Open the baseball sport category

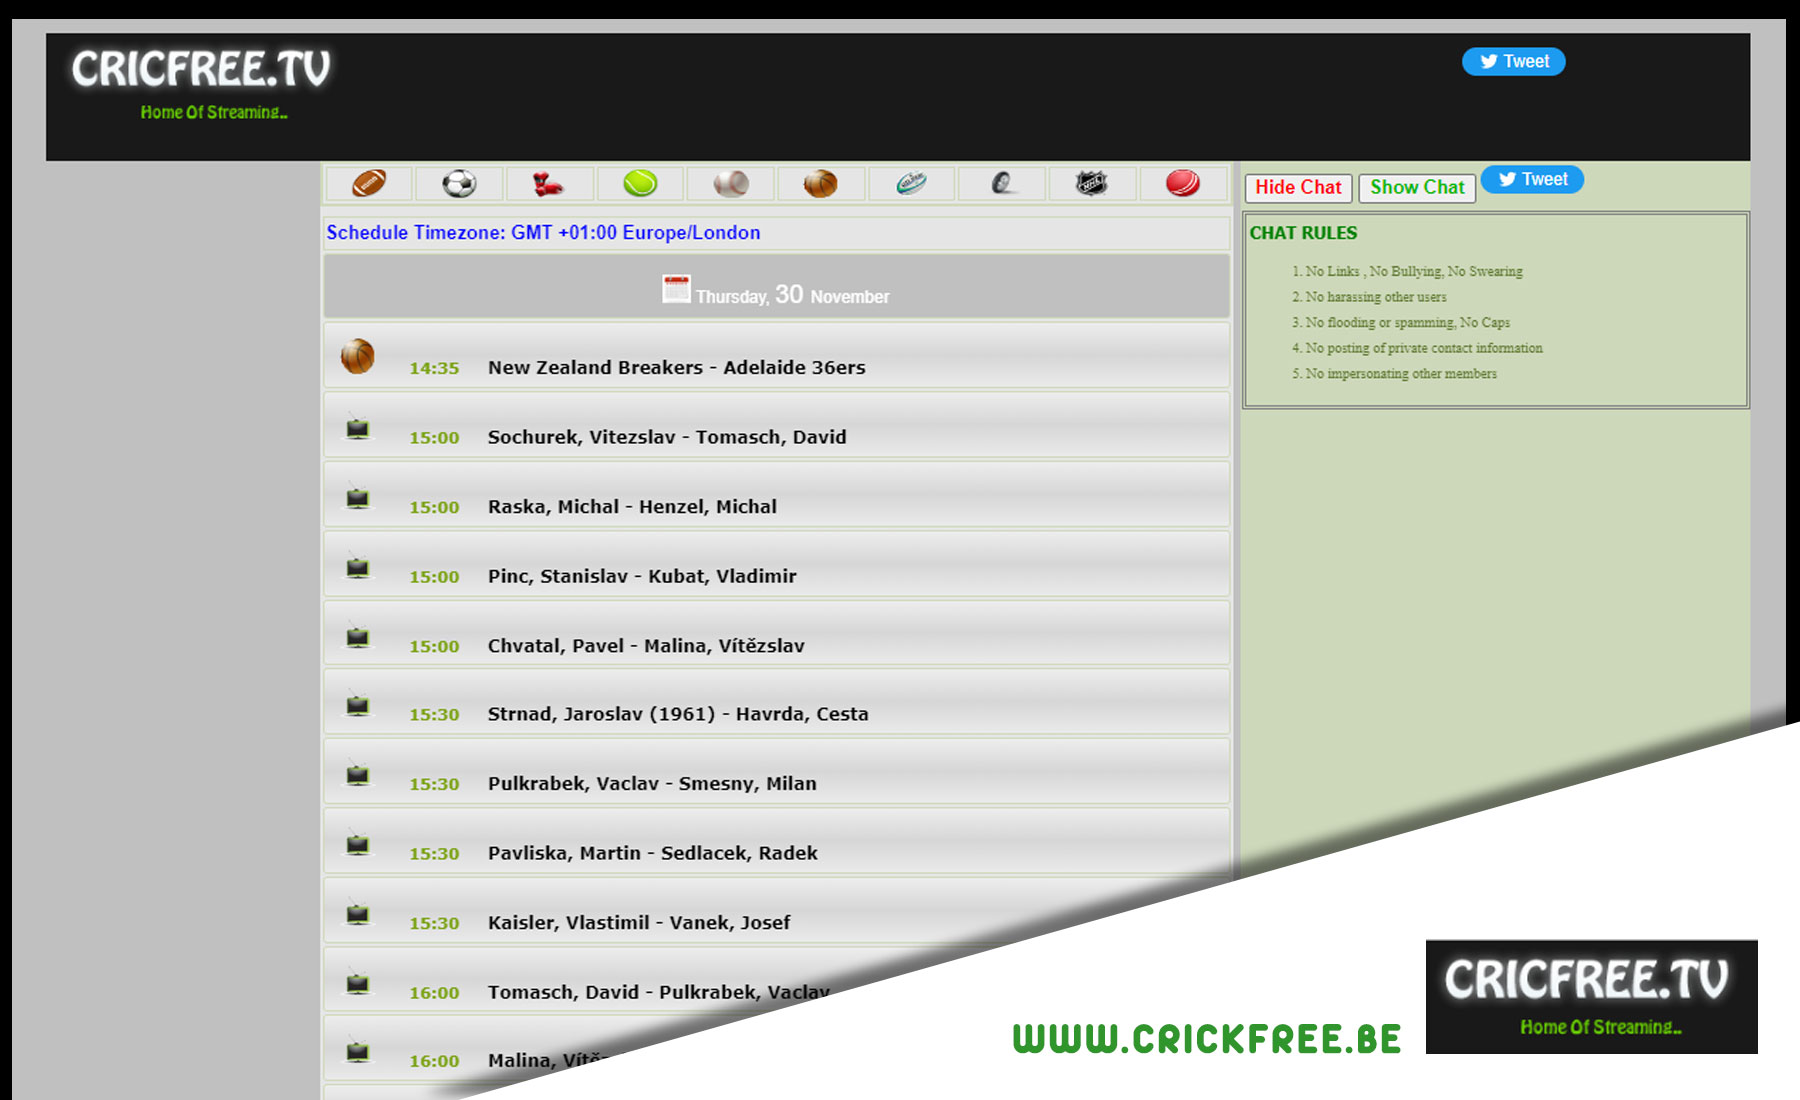[x=731, y=184]
